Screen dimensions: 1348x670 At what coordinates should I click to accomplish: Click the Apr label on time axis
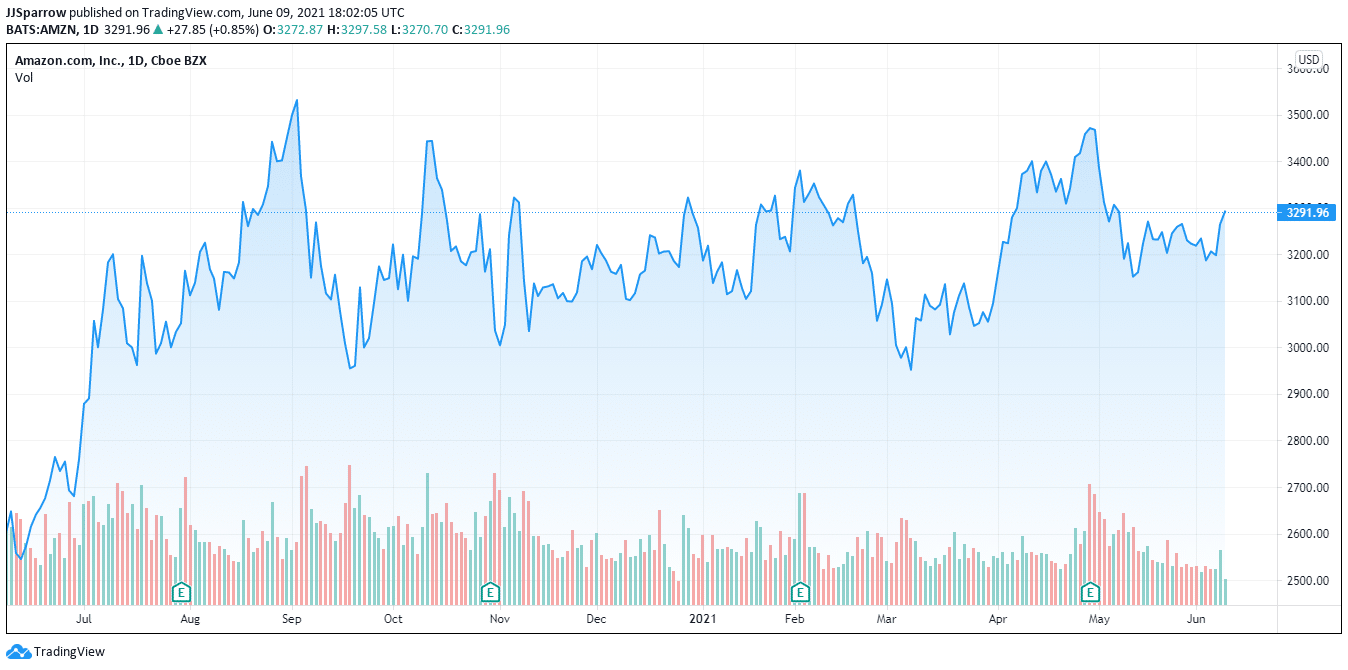click(x=998, y=619)
